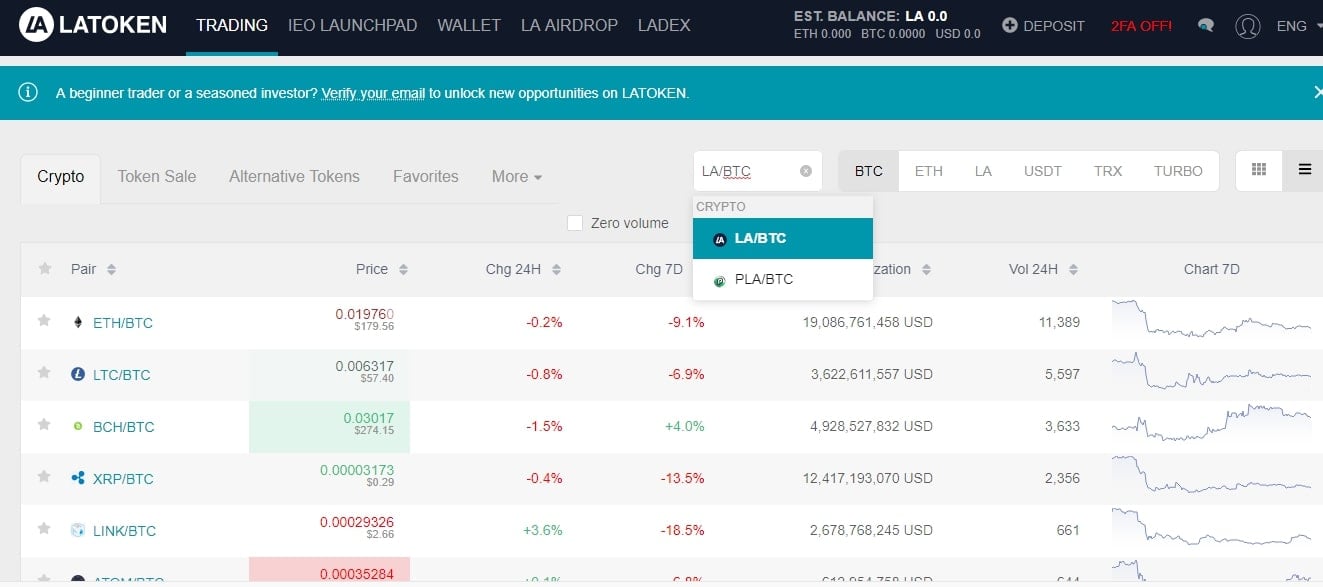Sort table by Pair column

click(93, 269)
